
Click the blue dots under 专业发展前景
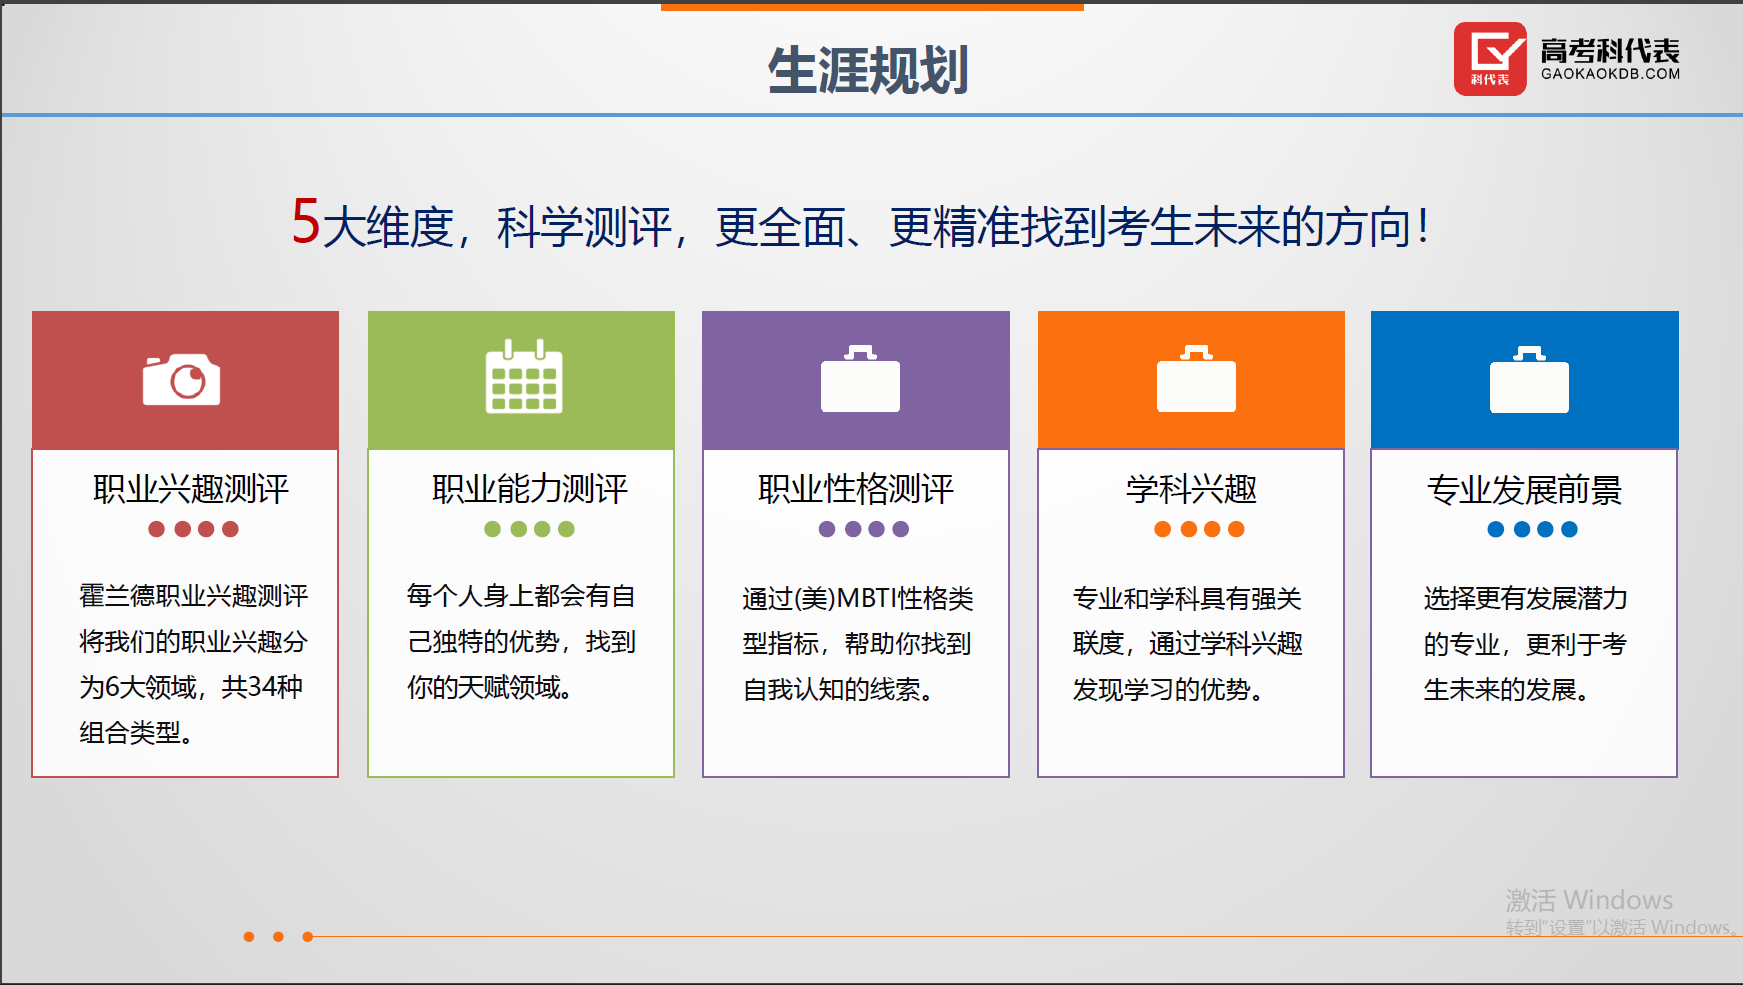[1532, 529]
